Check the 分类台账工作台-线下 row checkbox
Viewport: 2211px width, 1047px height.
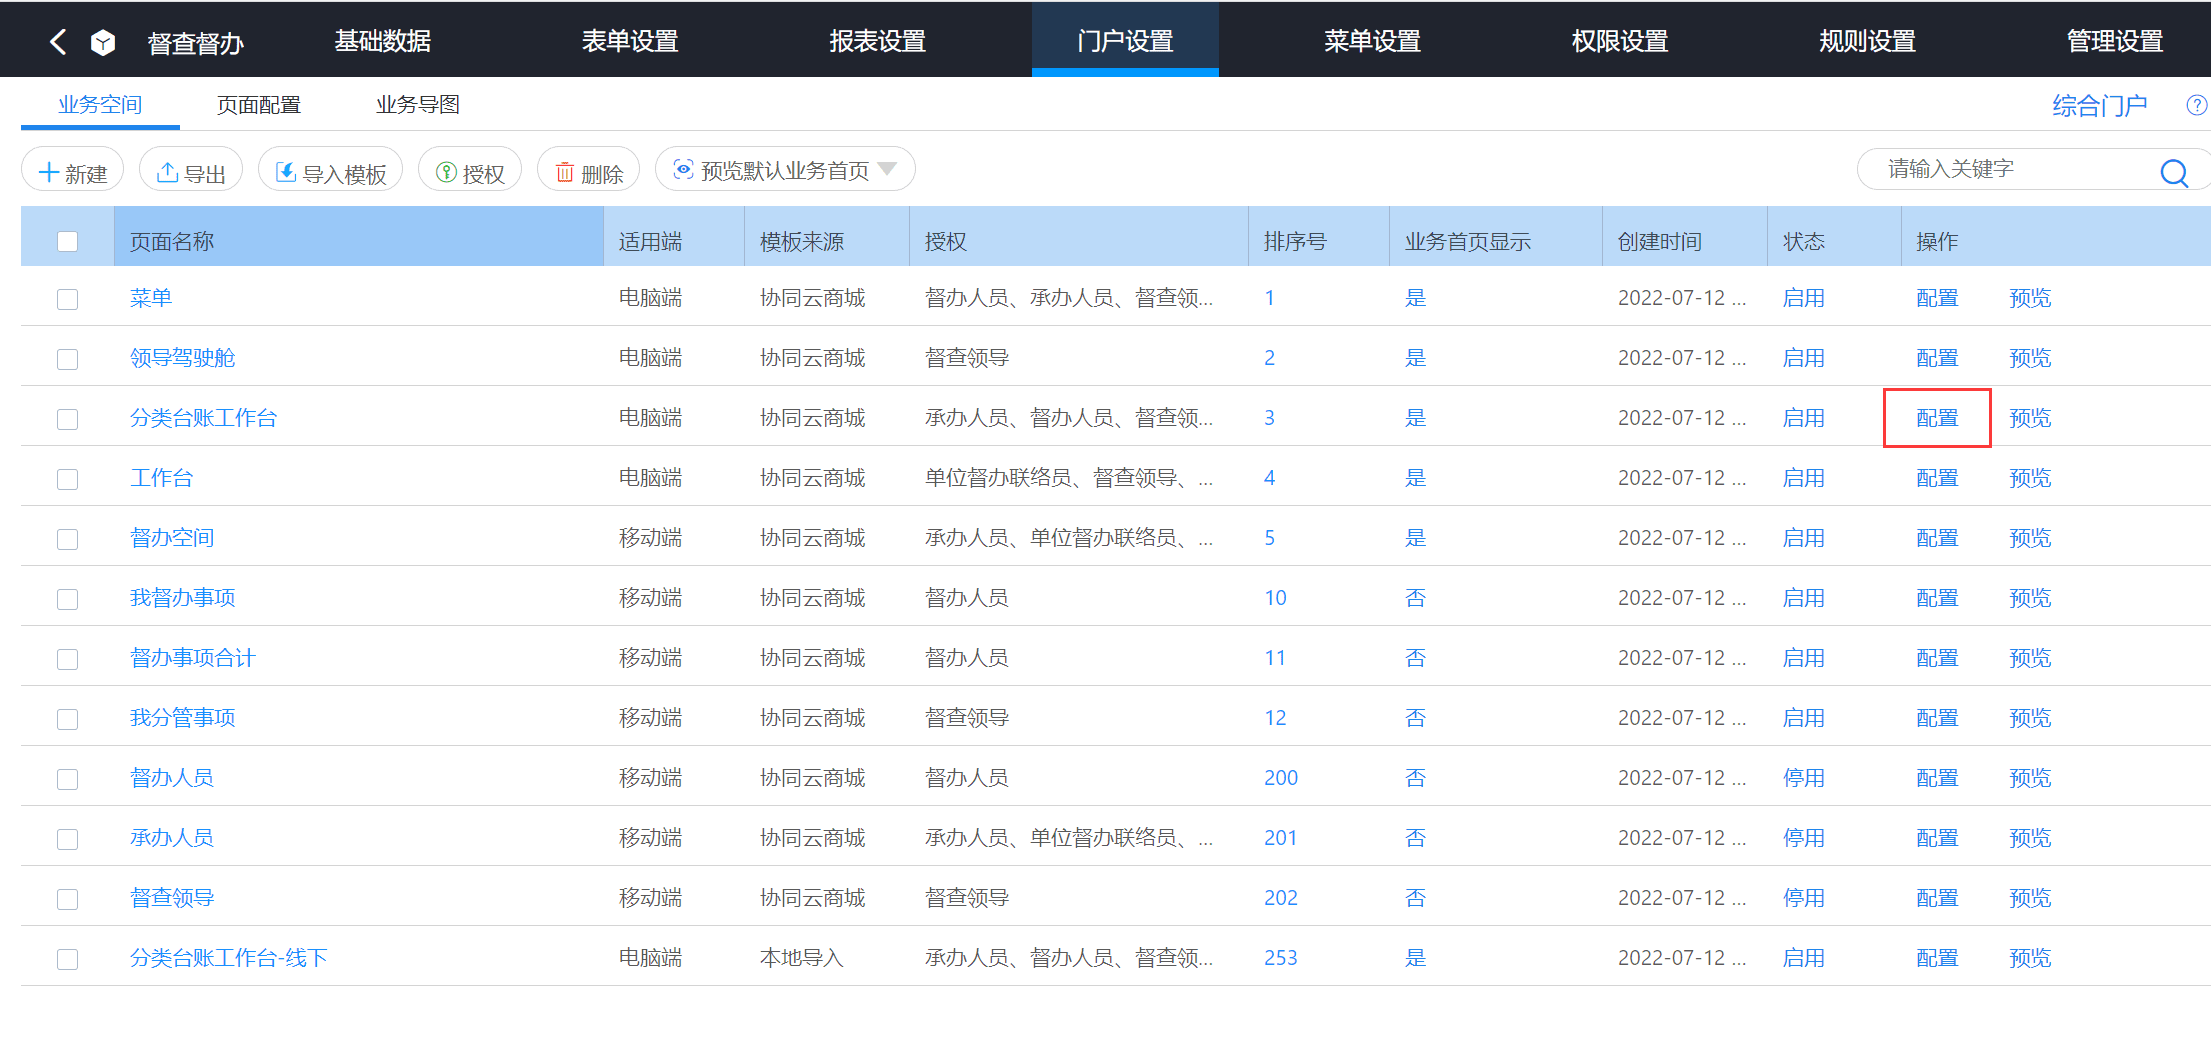coord(67,959)
